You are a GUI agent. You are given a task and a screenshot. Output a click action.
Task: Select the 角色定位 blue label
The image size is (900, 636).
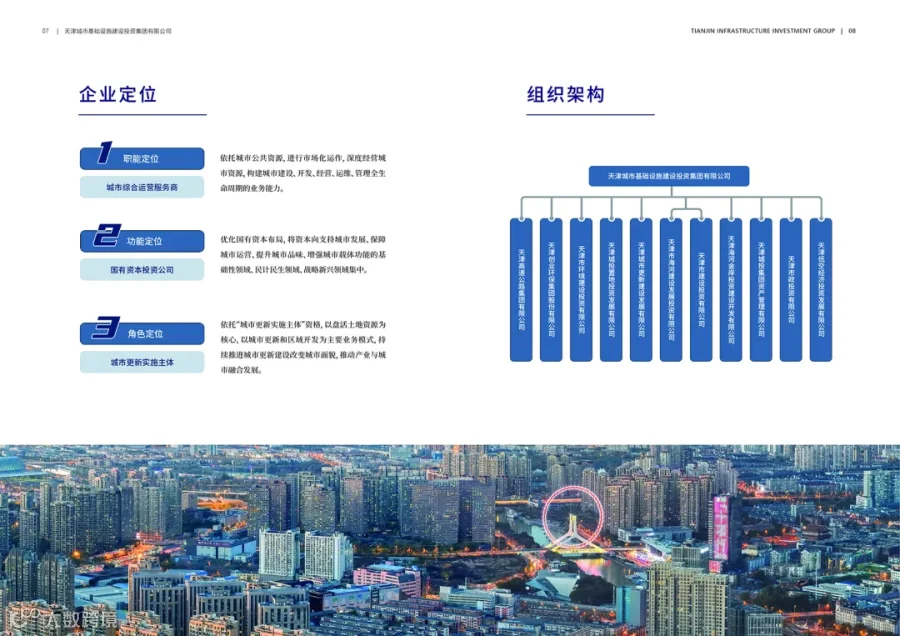[142, 333]
